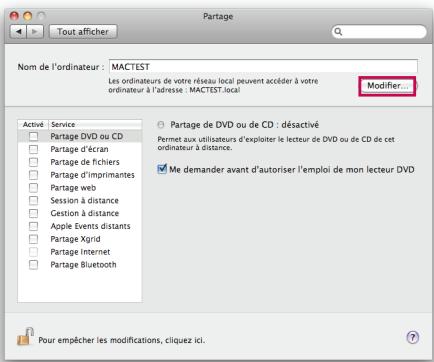The width and height of the screenshot is (434, 362).
Task: Toggle the Partage Internet checkbox
Action: tap(33, 252)
